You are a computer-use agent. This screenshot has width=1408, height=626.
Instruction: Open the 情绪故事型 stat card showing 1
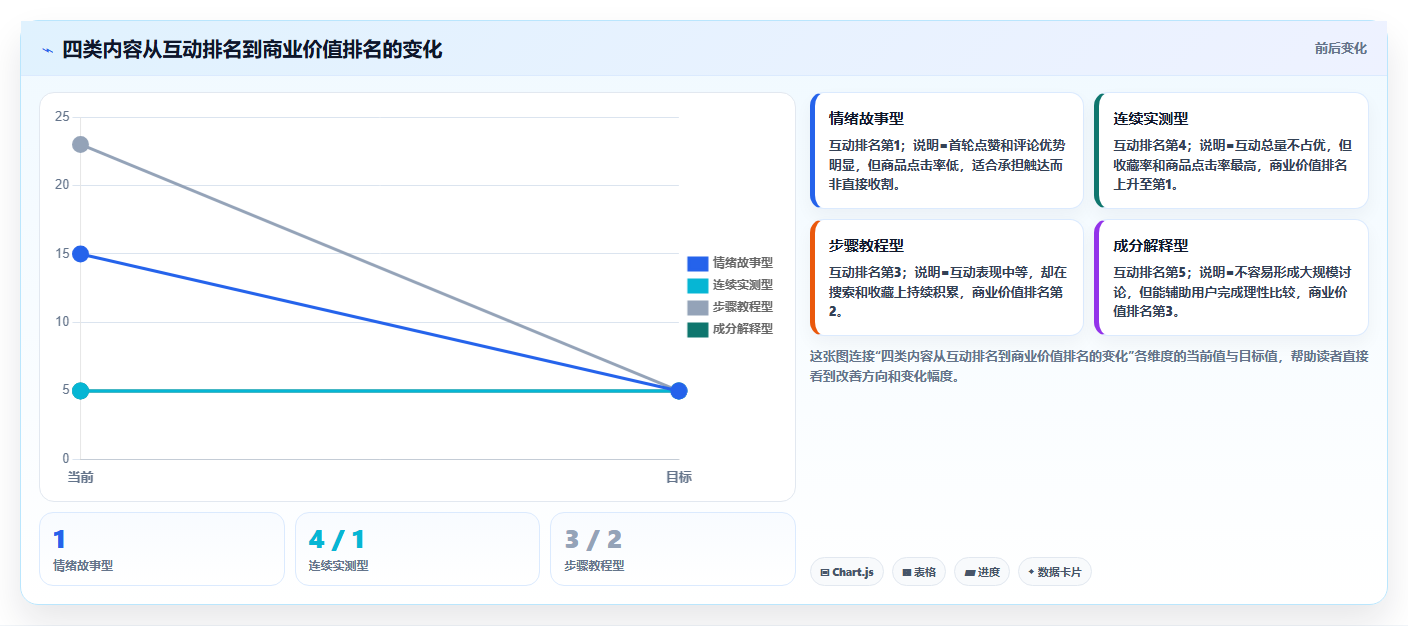click(162, 549)
